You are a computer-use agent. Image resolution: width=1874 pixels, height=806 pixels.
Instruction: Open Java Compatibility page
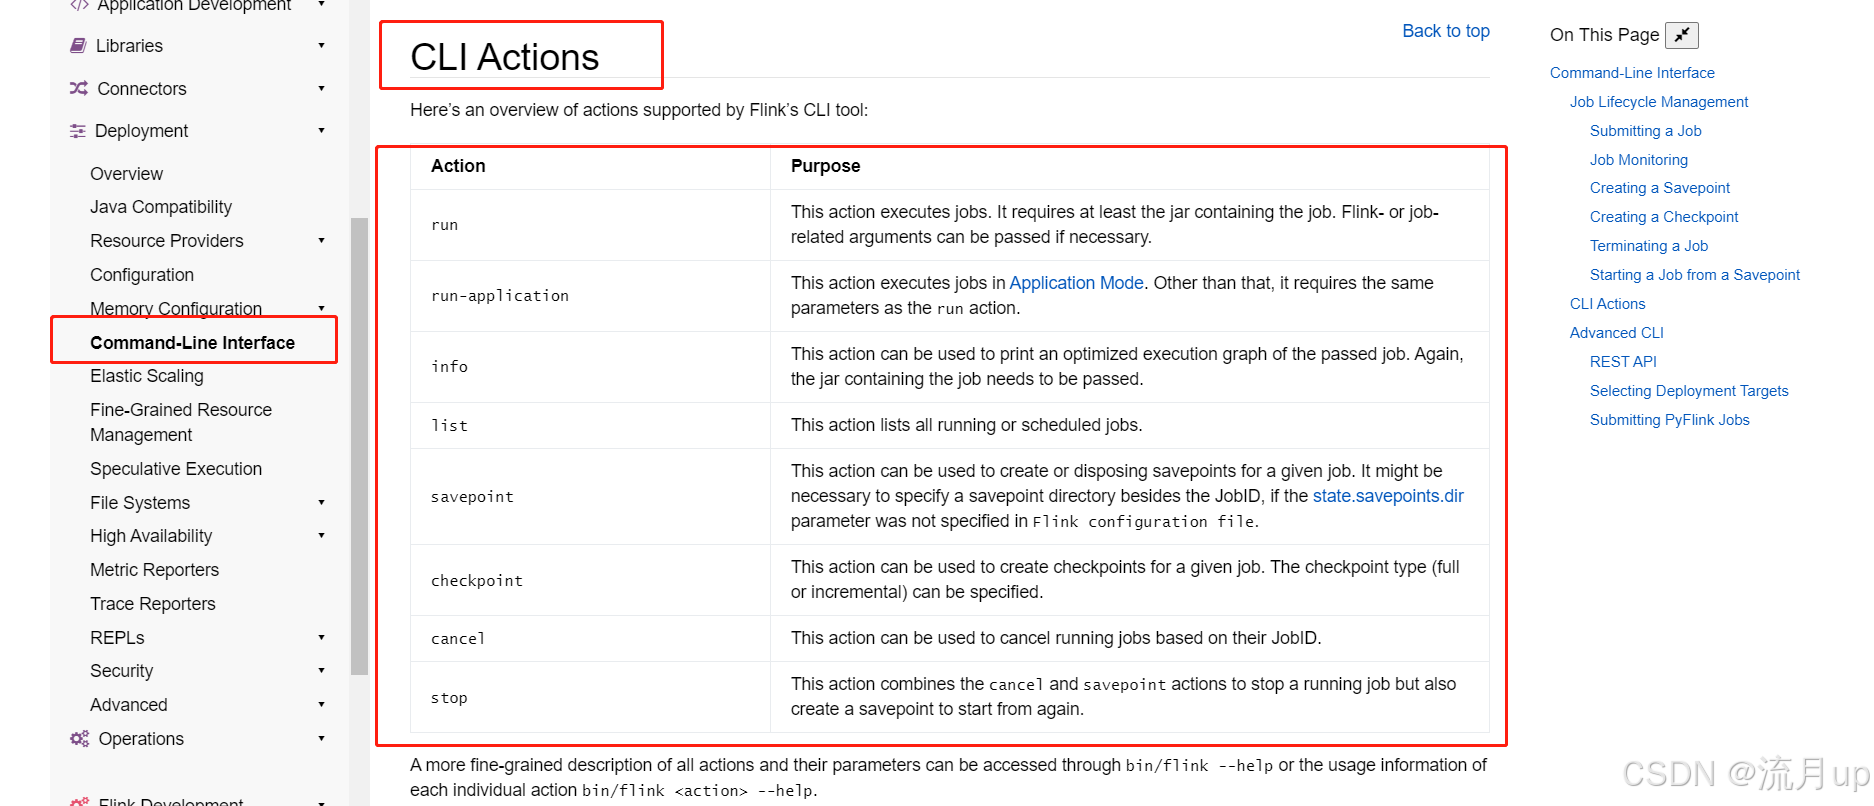(x=161, y=207)
